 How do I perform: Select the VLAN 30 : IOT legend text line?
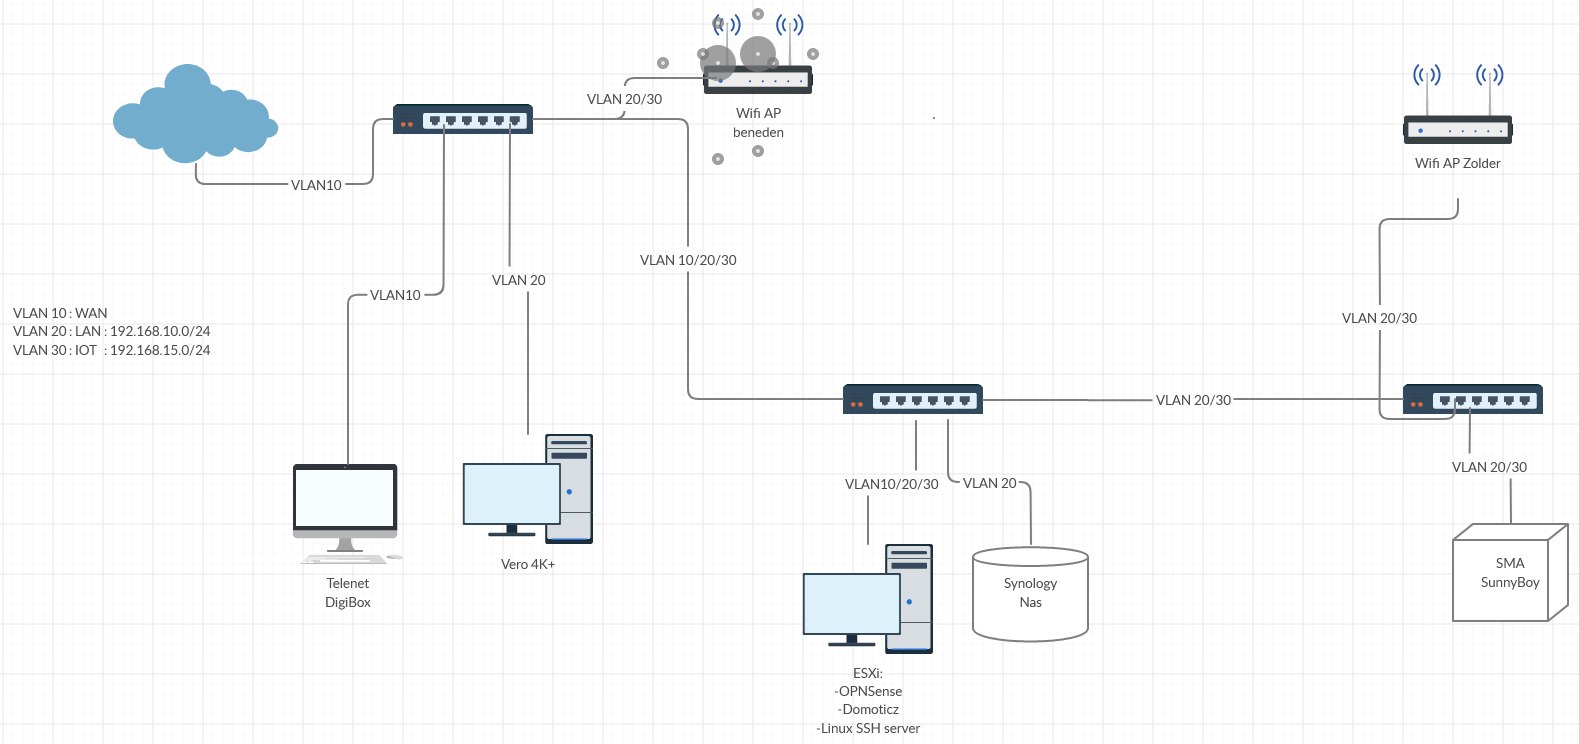111,350
